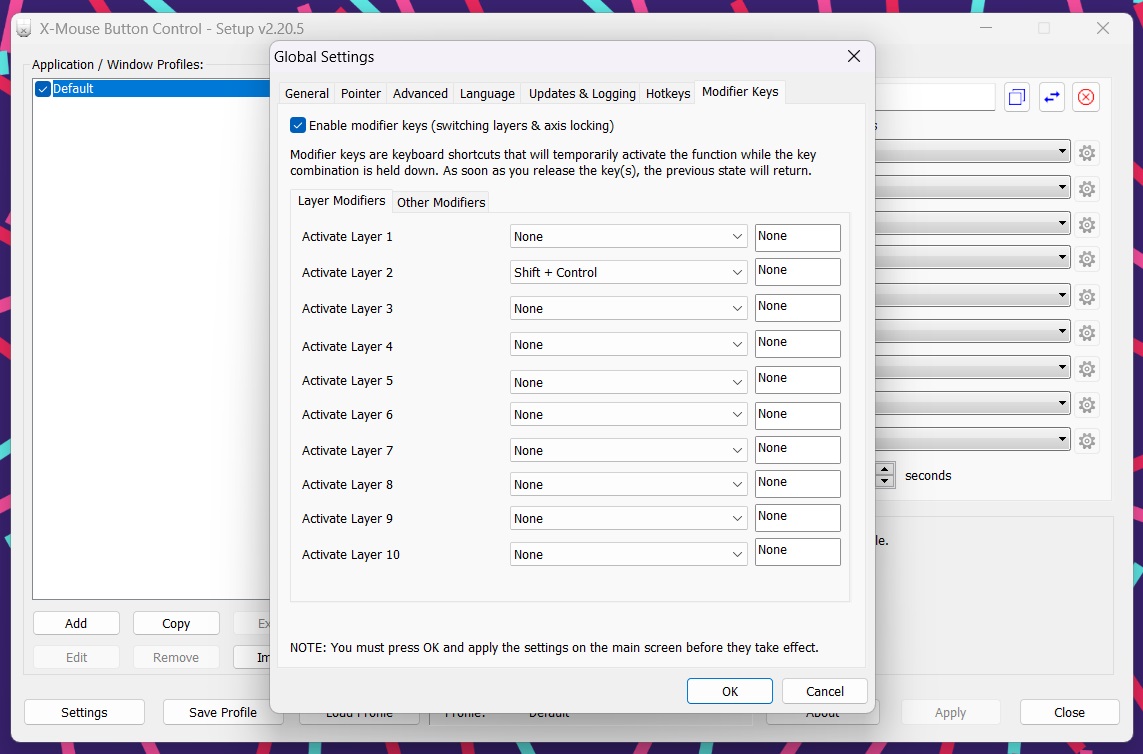This screenshot has height=754, width=1143.
Task: Expand the Activate Layer 1 dropdown
Action: (x=628, y=237)
